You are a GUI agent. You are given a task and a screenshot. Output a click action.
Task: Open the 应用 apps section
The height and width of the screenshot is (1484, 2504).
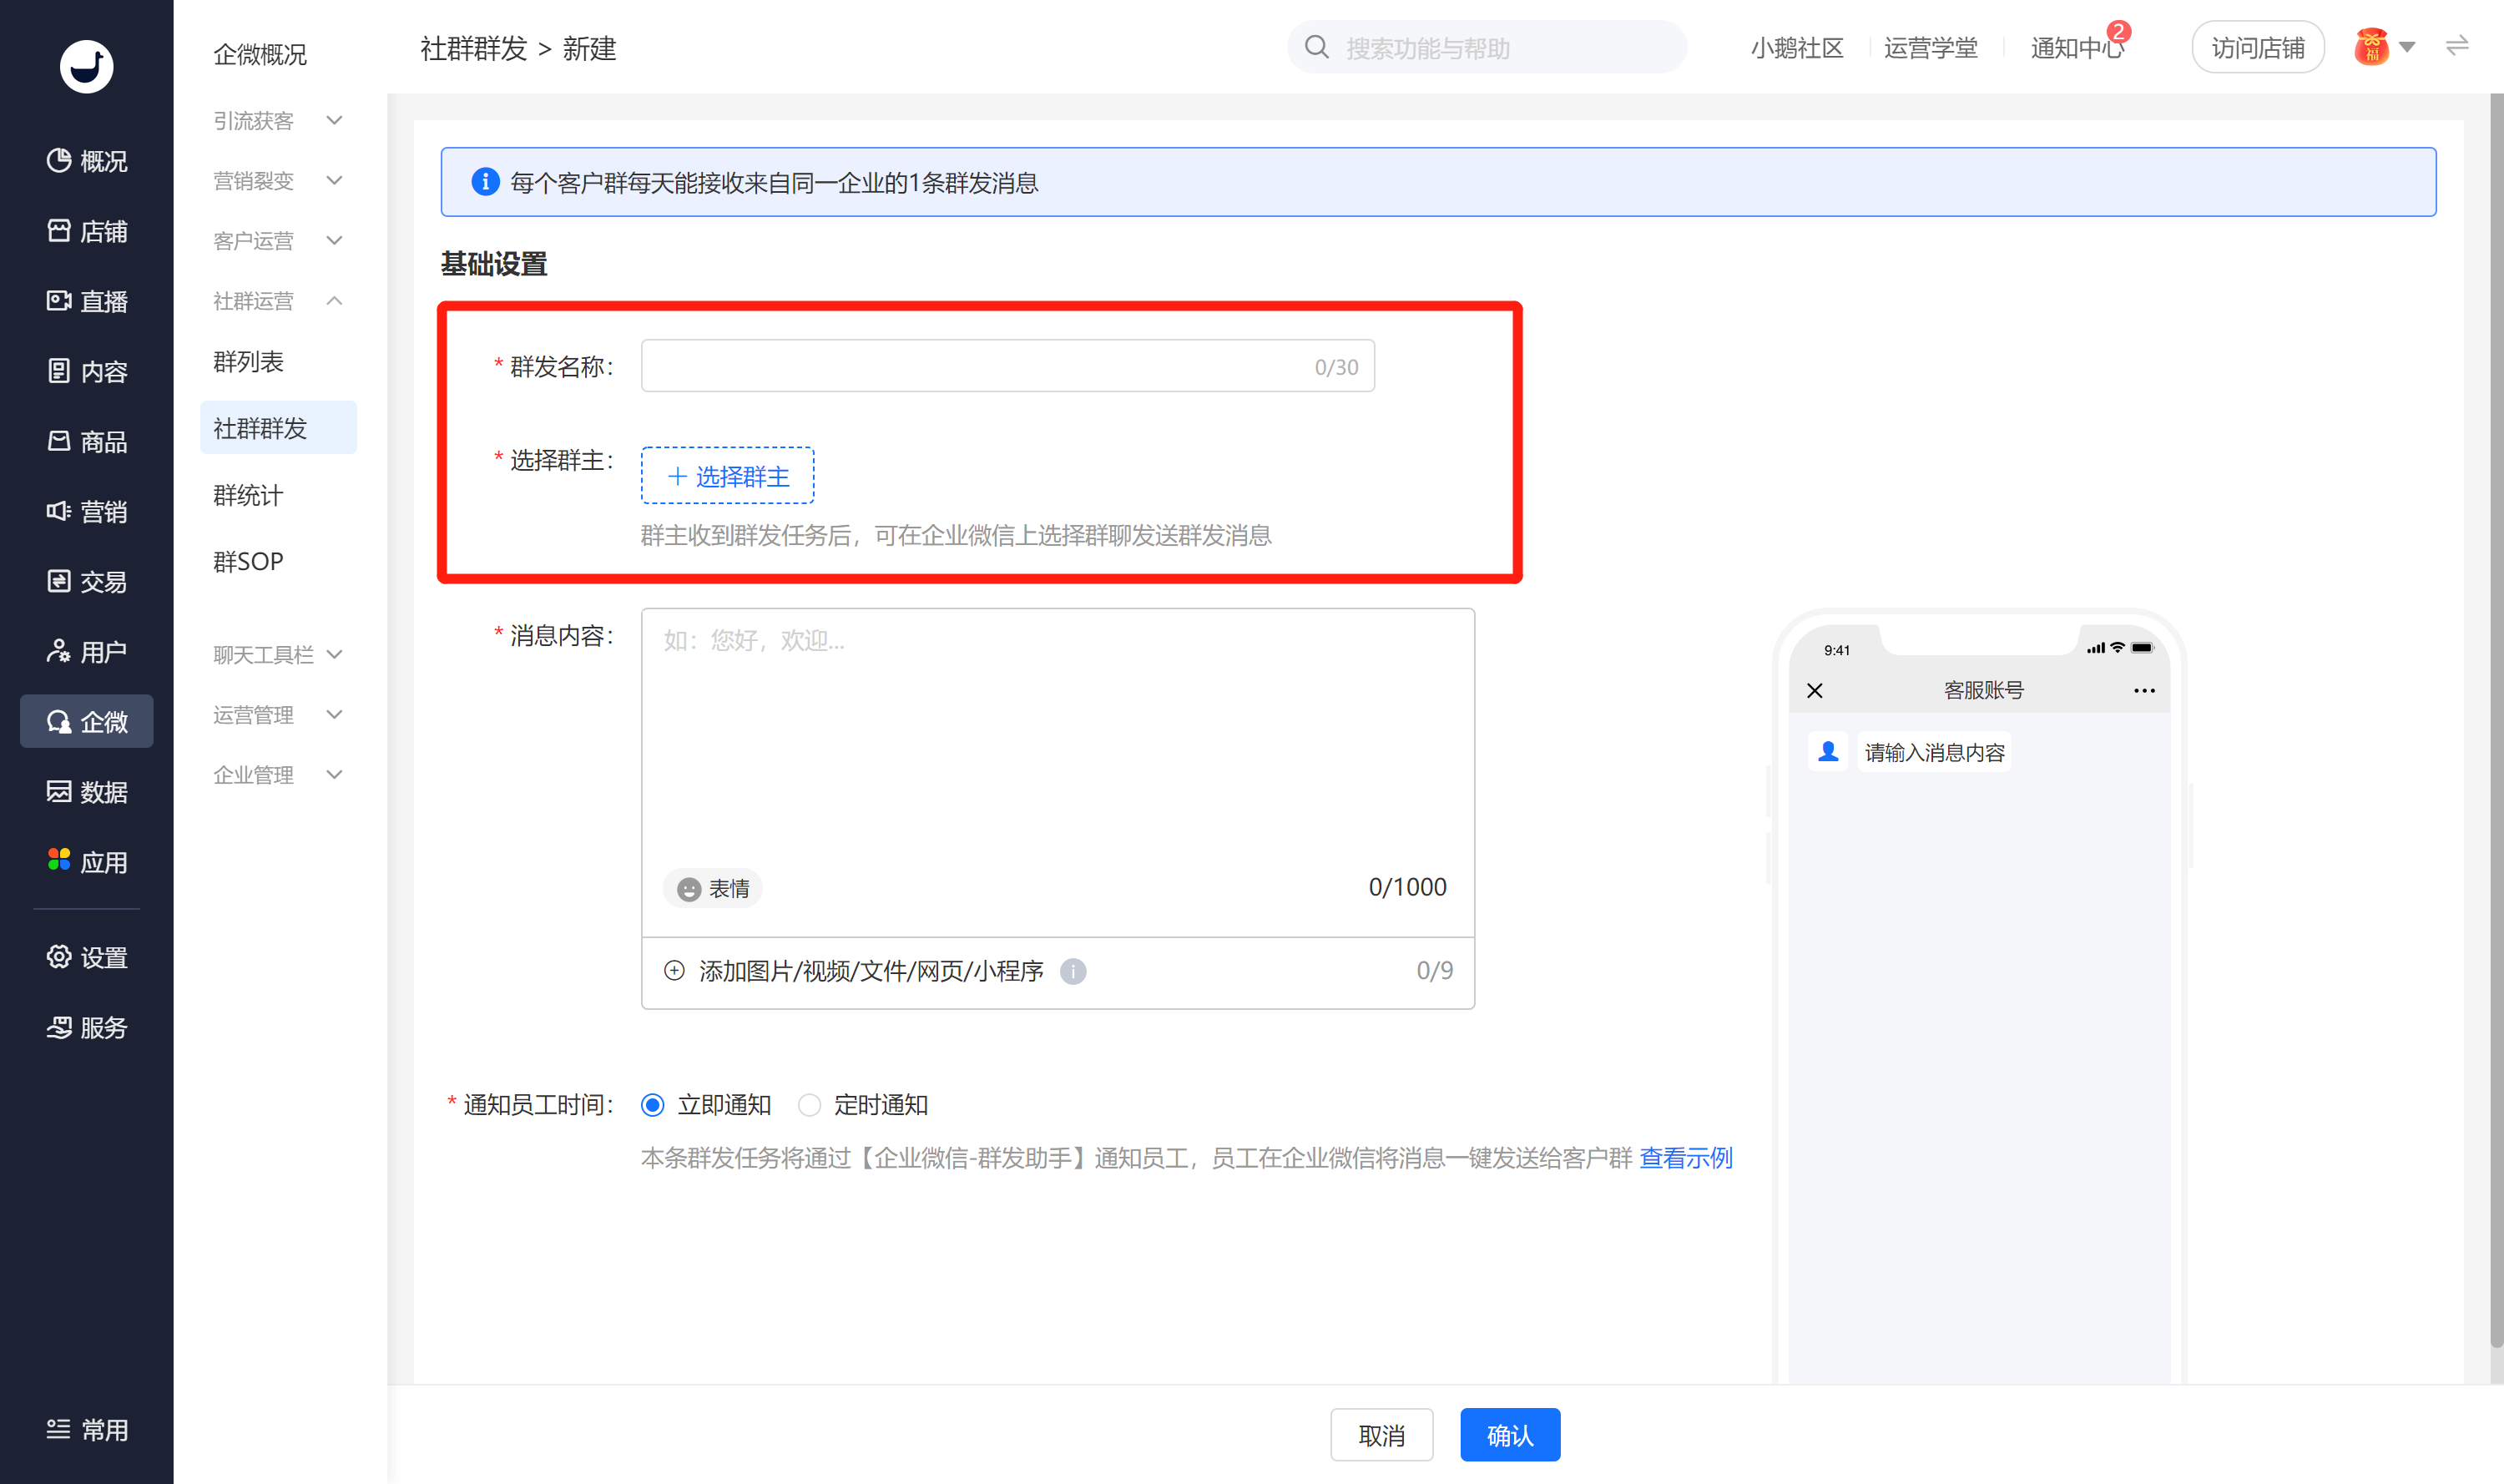tap(87, 861)
